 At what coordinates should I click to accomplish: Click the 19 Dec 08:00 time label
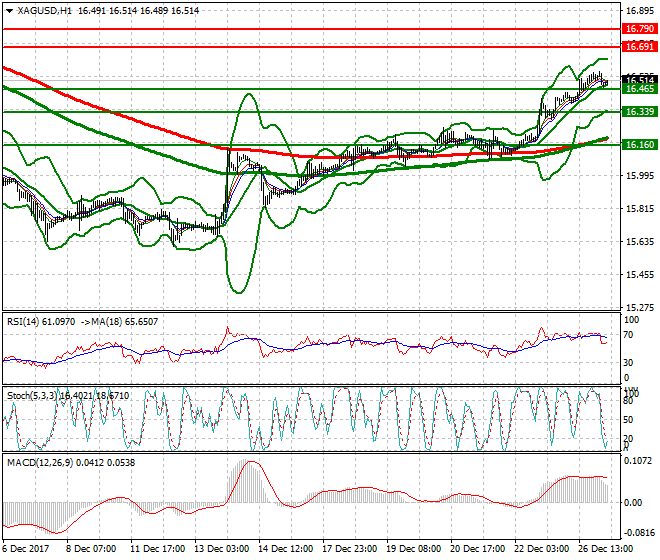414,549
